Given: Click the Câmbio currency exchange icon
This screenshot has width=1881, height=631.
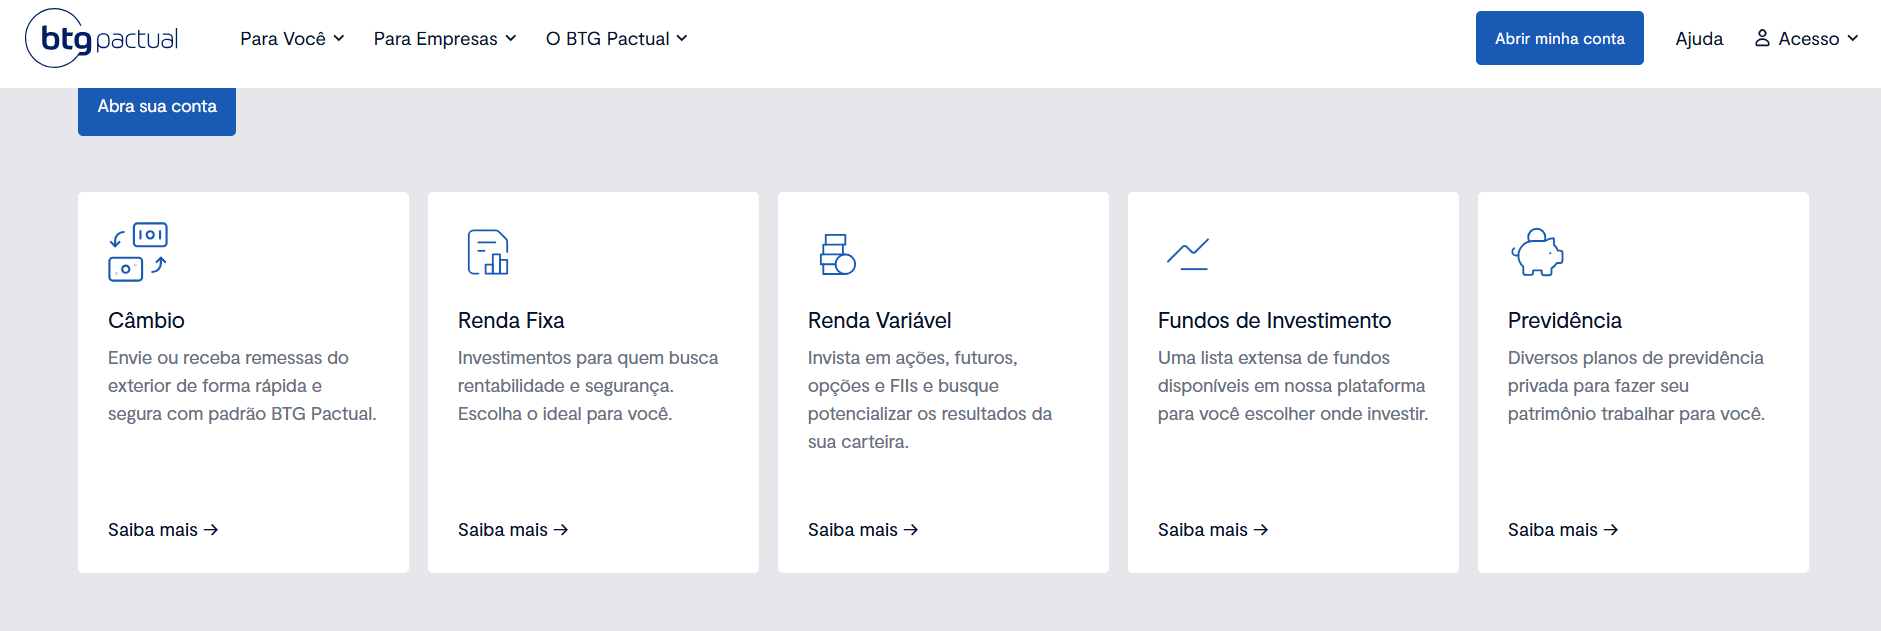Looking at the screenshot, I should [138, 251].
